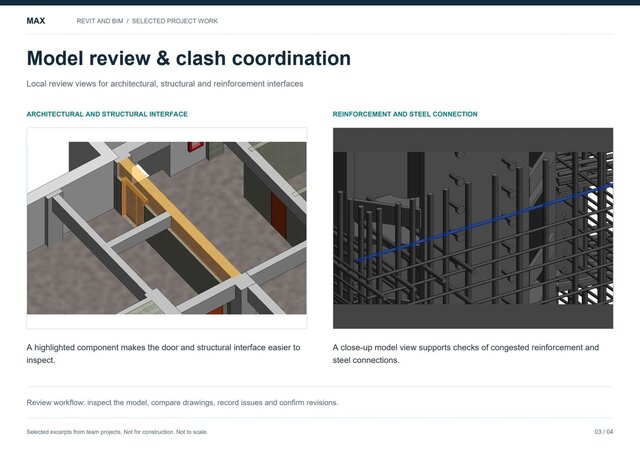The width and height of the screenshot is (640, 452).
Task: Click the 'REINFORCEMENT AND STEEL CONNECTION' heading
Action: coord(405,114)
